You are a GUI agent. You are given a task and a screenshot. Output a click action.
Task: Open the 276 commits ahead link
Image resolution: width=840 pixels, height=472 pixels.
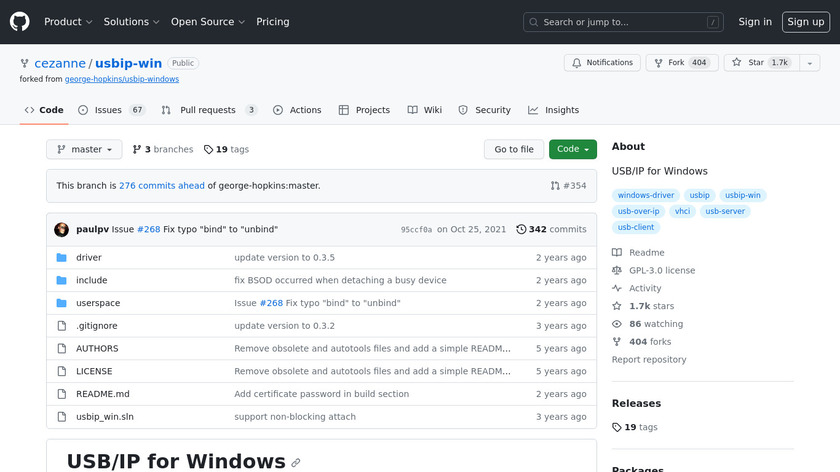pyautogui.click(x=162, y=186)
